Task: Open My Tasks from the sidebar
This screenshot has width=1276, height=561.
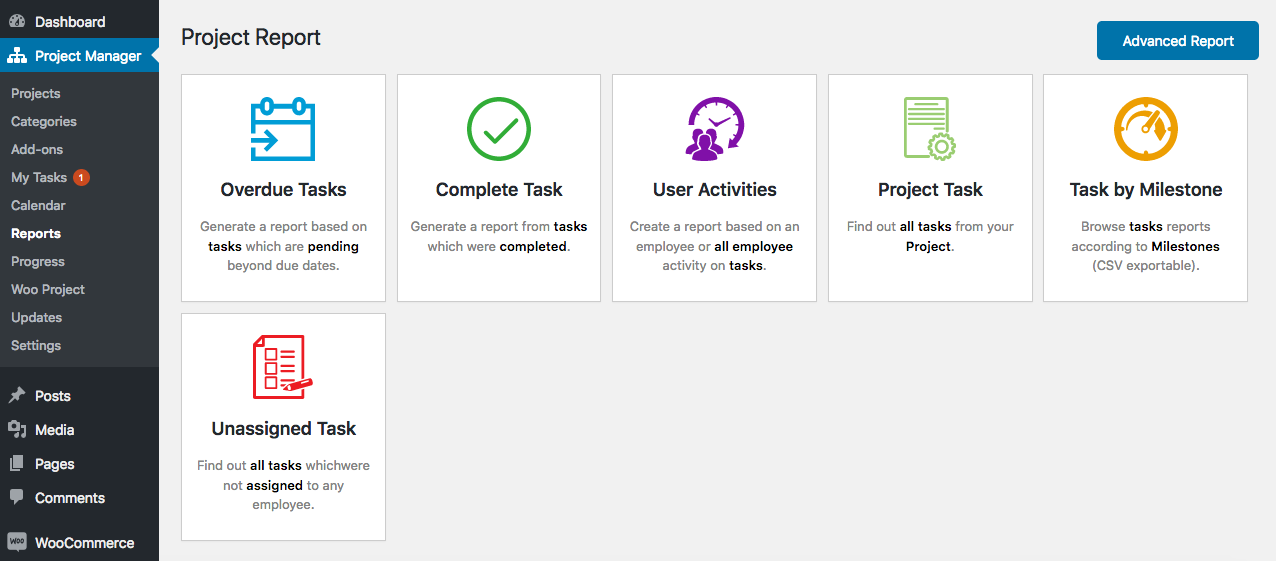Action: pos(39,177)
